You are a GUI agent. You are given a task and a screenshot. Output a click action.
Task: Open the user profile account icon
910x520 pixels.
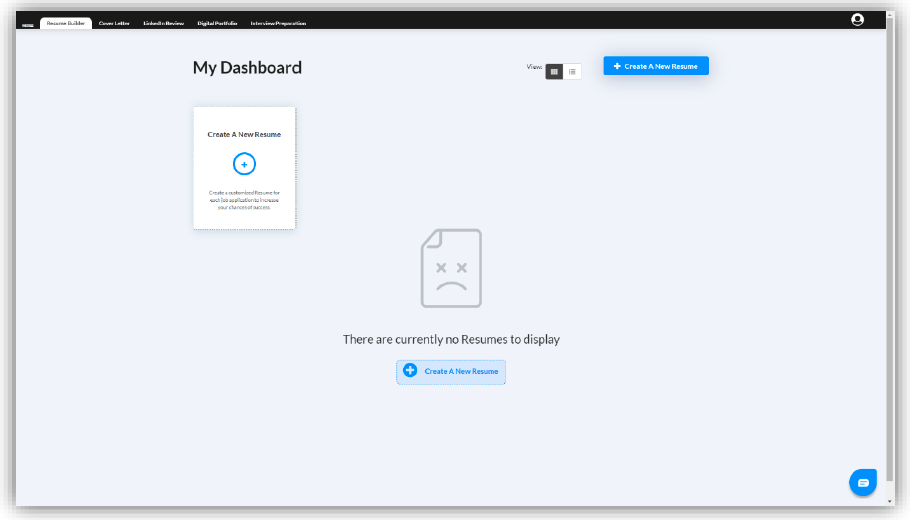pyautogui.click(x=857, y=19)
